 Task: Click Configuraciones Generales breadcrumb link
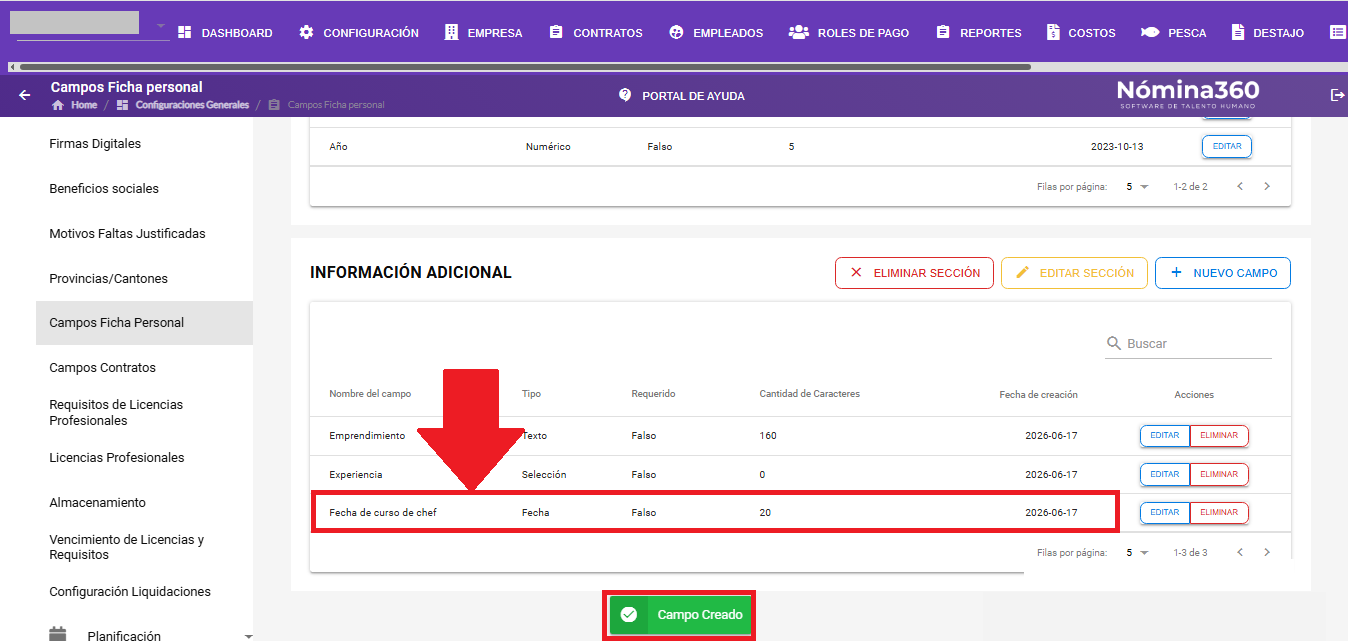tap(192, 105)
